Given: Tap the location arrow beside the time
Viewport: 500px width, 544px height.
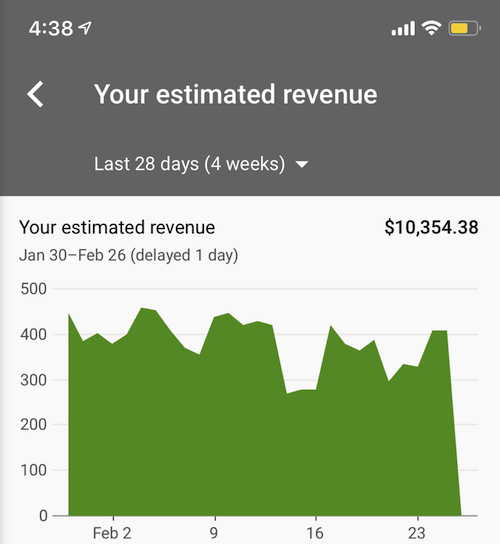Looking at the screenshot, I should 85,28.
